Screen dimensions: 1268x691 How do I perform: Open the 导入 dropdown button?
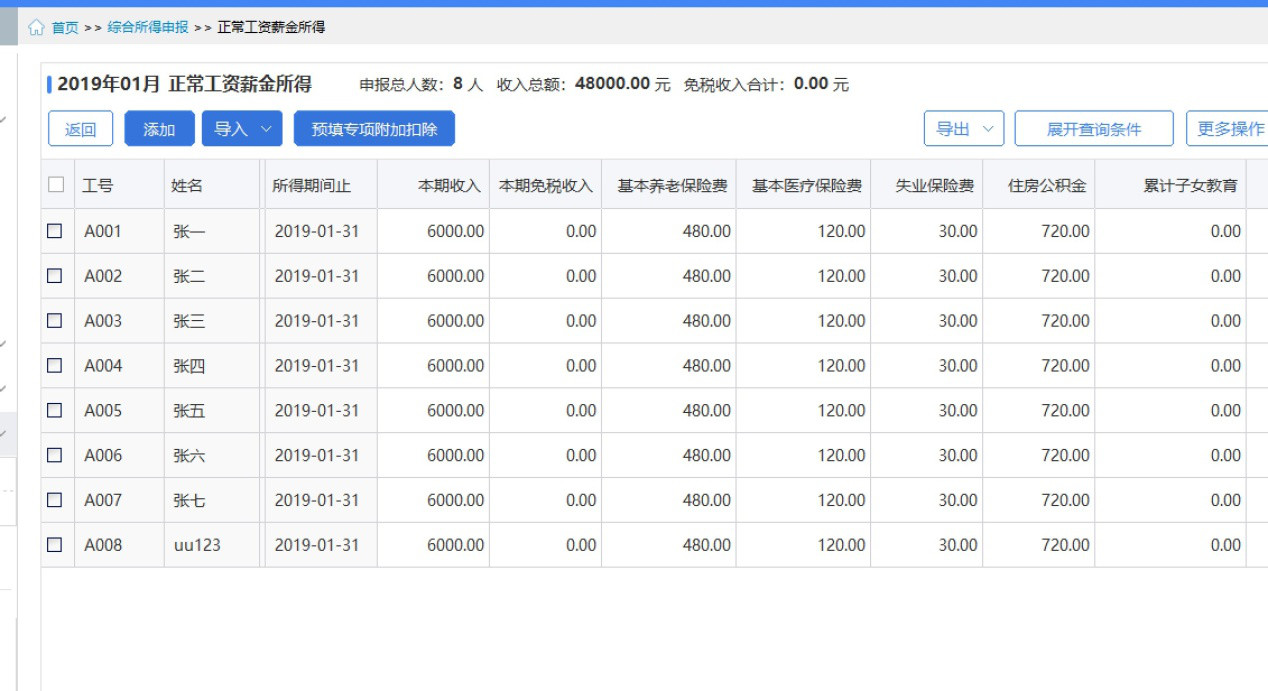point(242,129)
